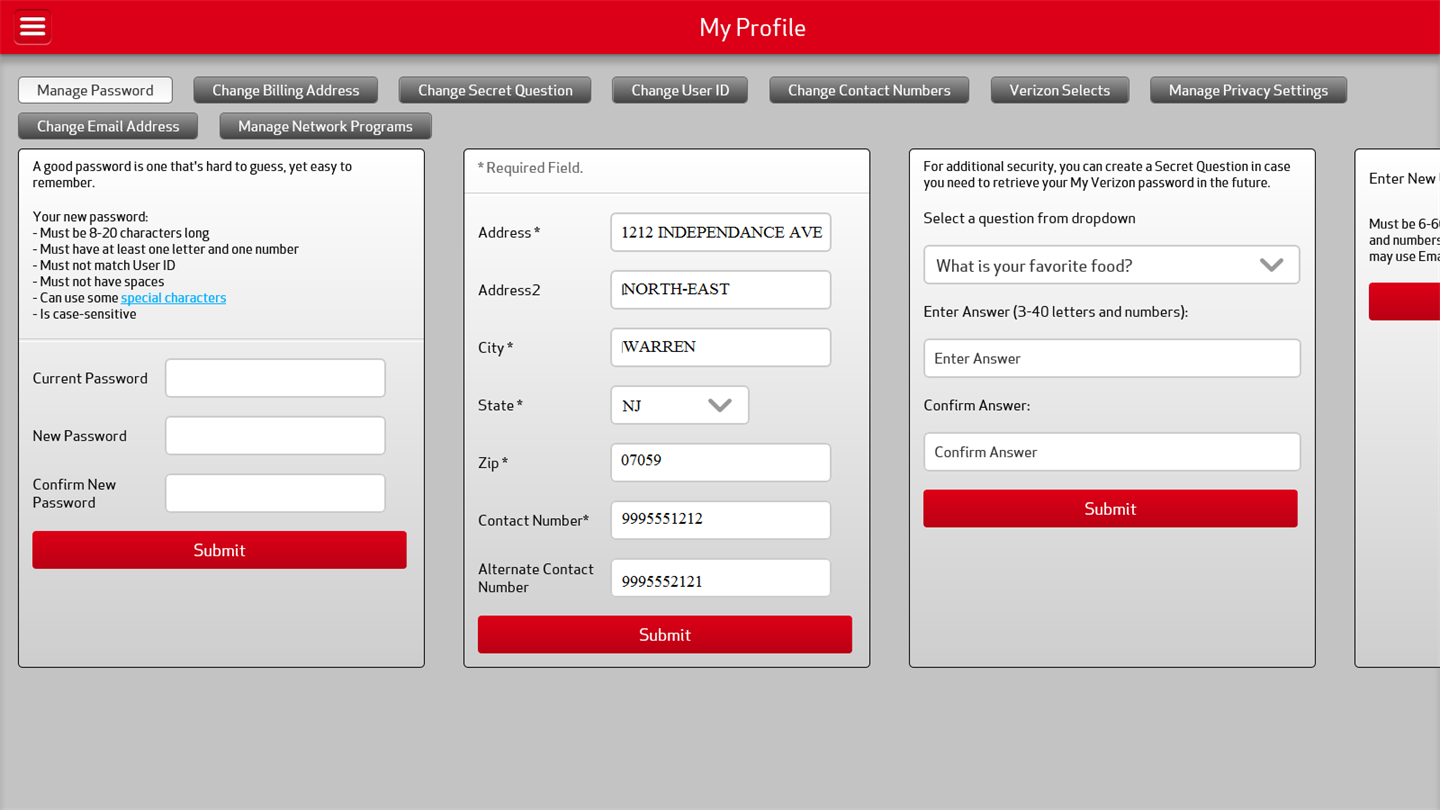Open the Change Email Address tab
Image resolution: width=1440 pixels, height=810 pixels.
(x=108, y=126)
